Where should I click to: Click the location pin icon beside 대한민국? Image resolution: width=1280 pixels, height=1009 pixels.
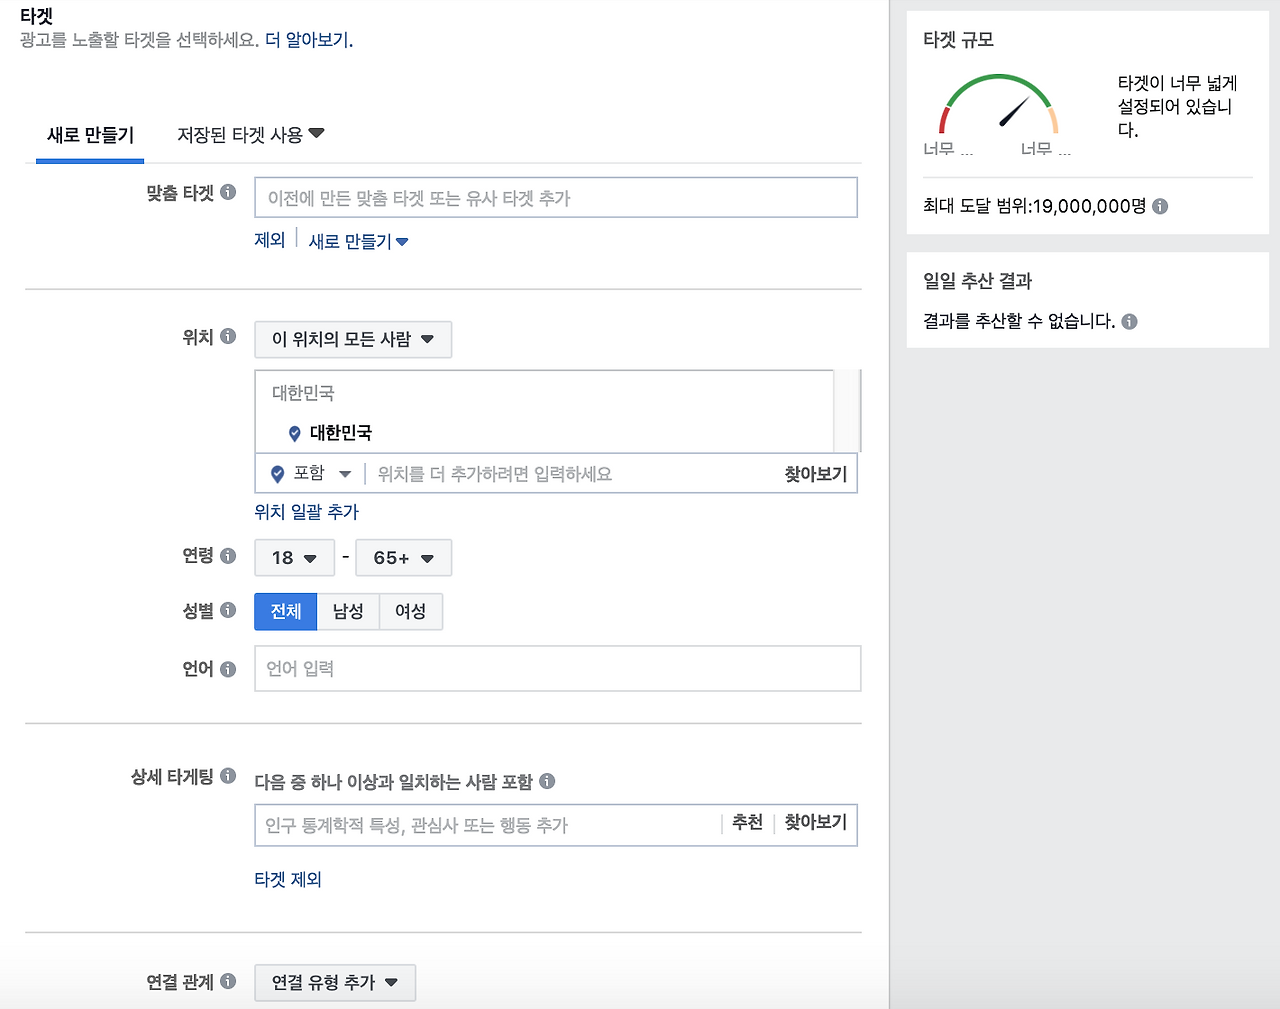pyautogui.click(x=293, y=433)
